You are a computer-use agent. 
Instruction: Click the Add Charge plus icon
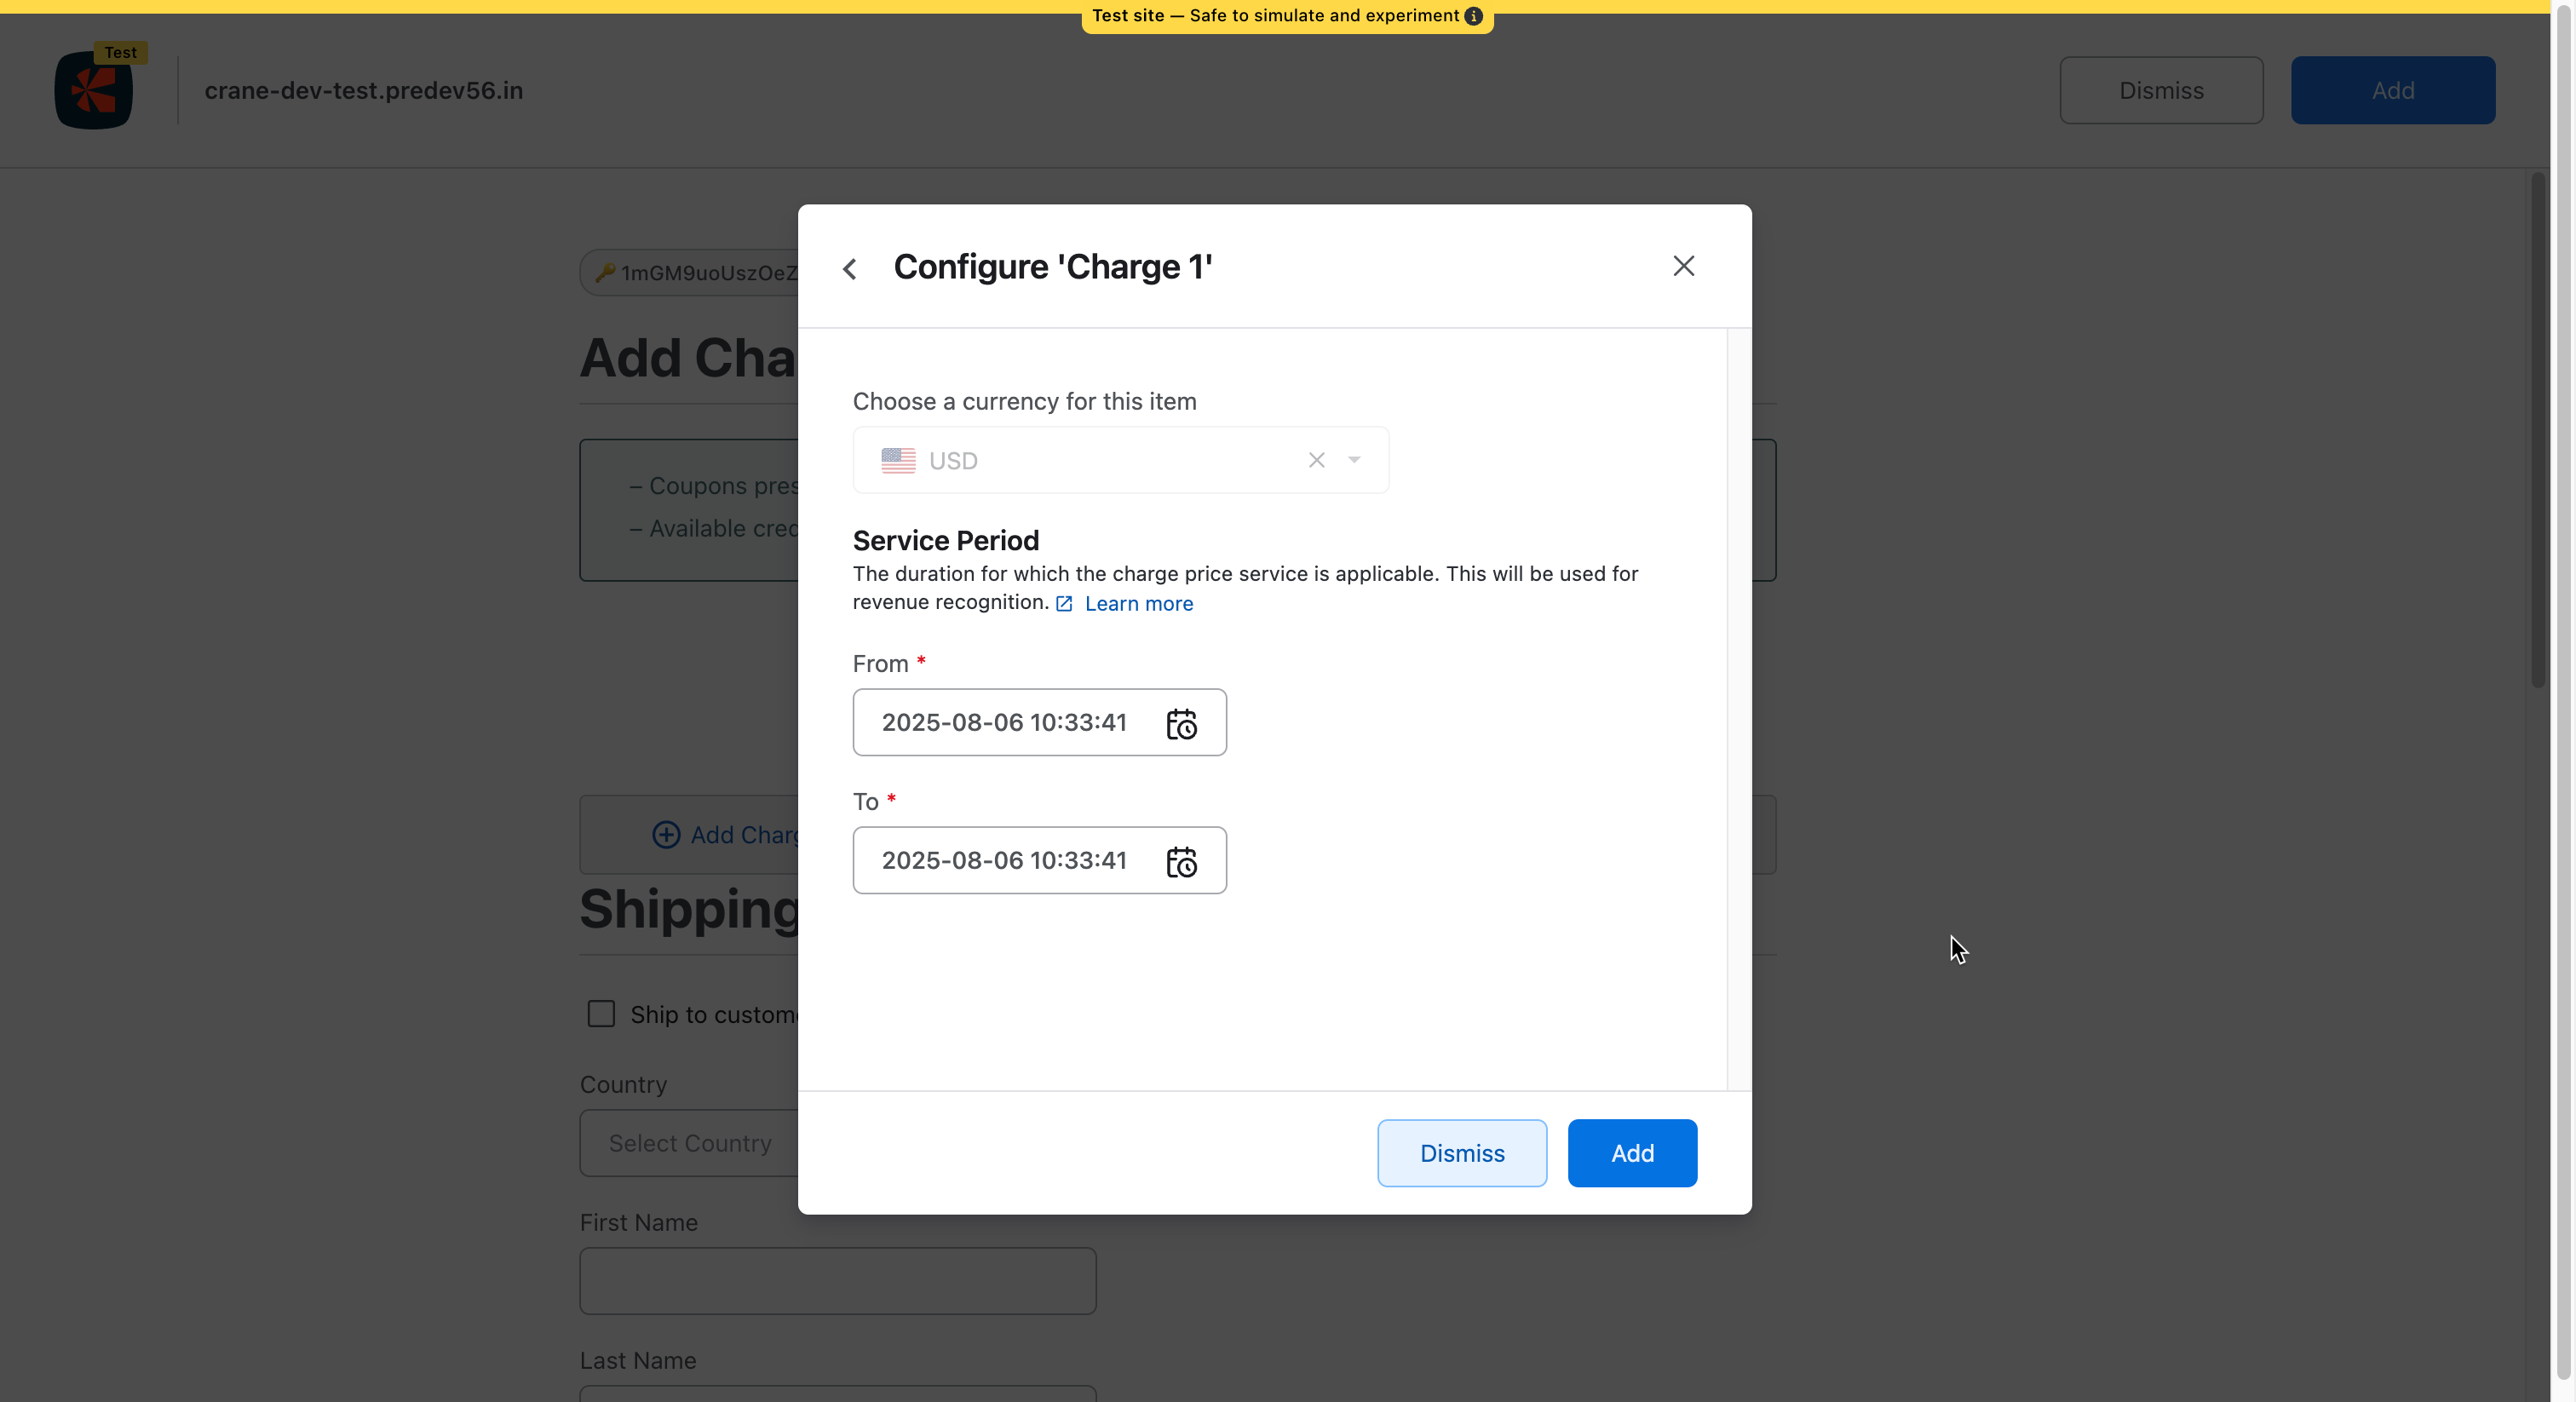pyautogui.click(x=666, y=835)
